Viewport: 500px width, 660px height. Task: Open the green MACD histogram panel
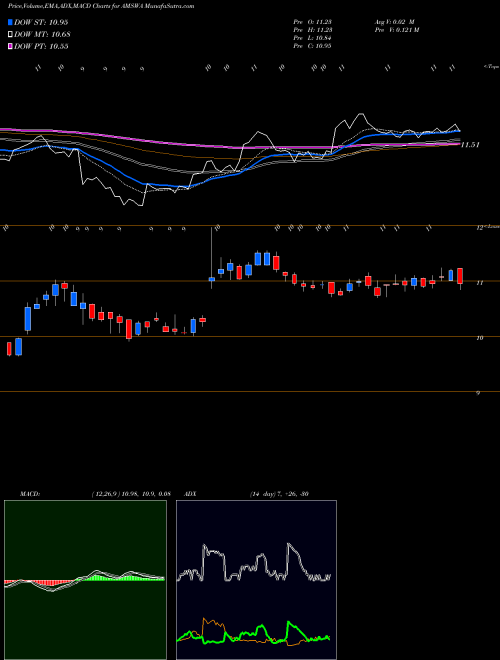85,580
